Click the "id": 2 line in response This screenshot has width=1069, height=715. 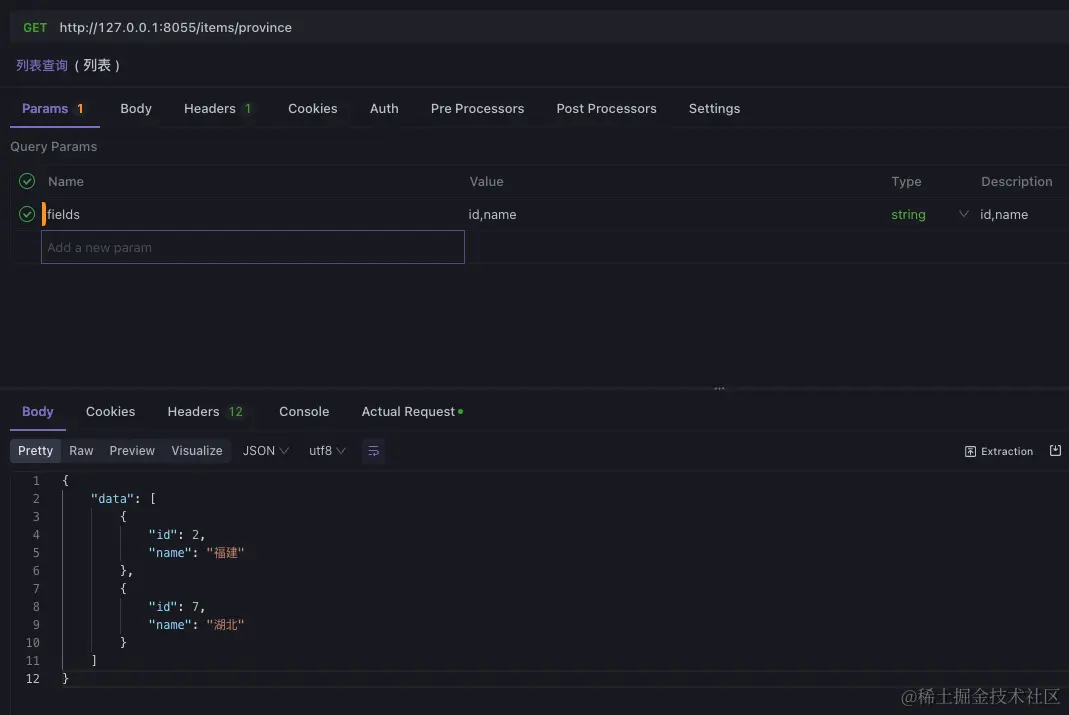coord(177,534)
